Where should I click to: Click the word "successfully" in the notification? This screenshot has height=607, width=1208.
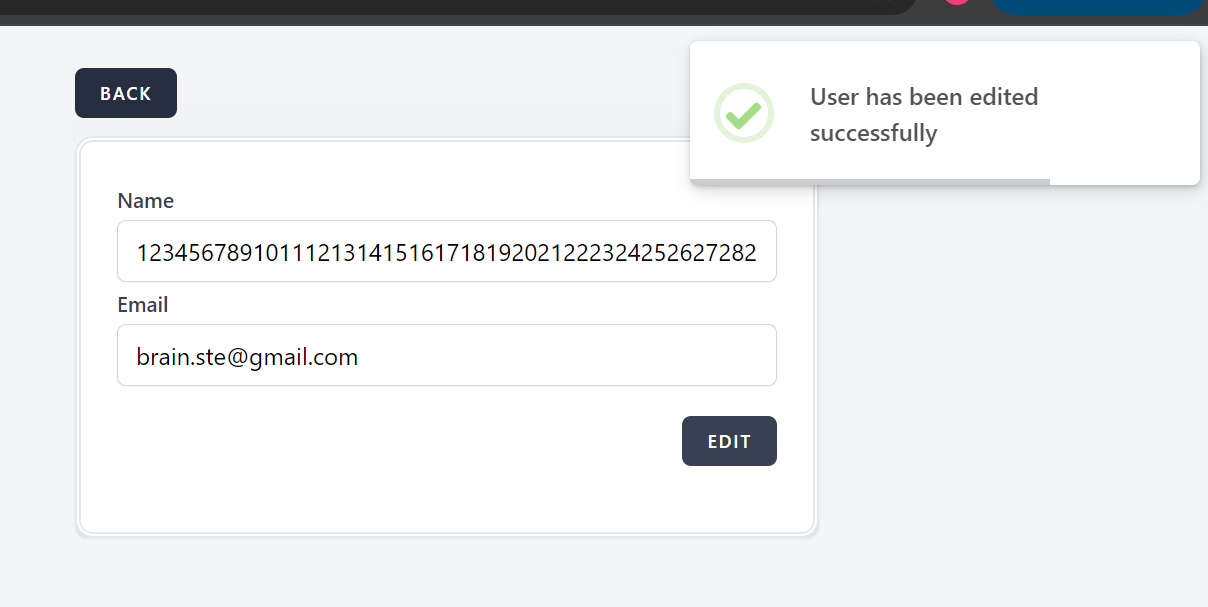(x=873, y=133)
